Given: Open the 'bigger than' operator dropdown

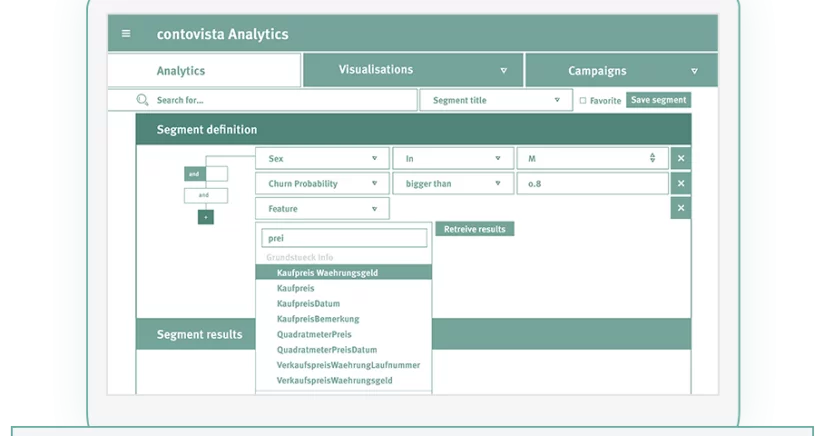Looking at the screenshot, I should tap(451, 184).
